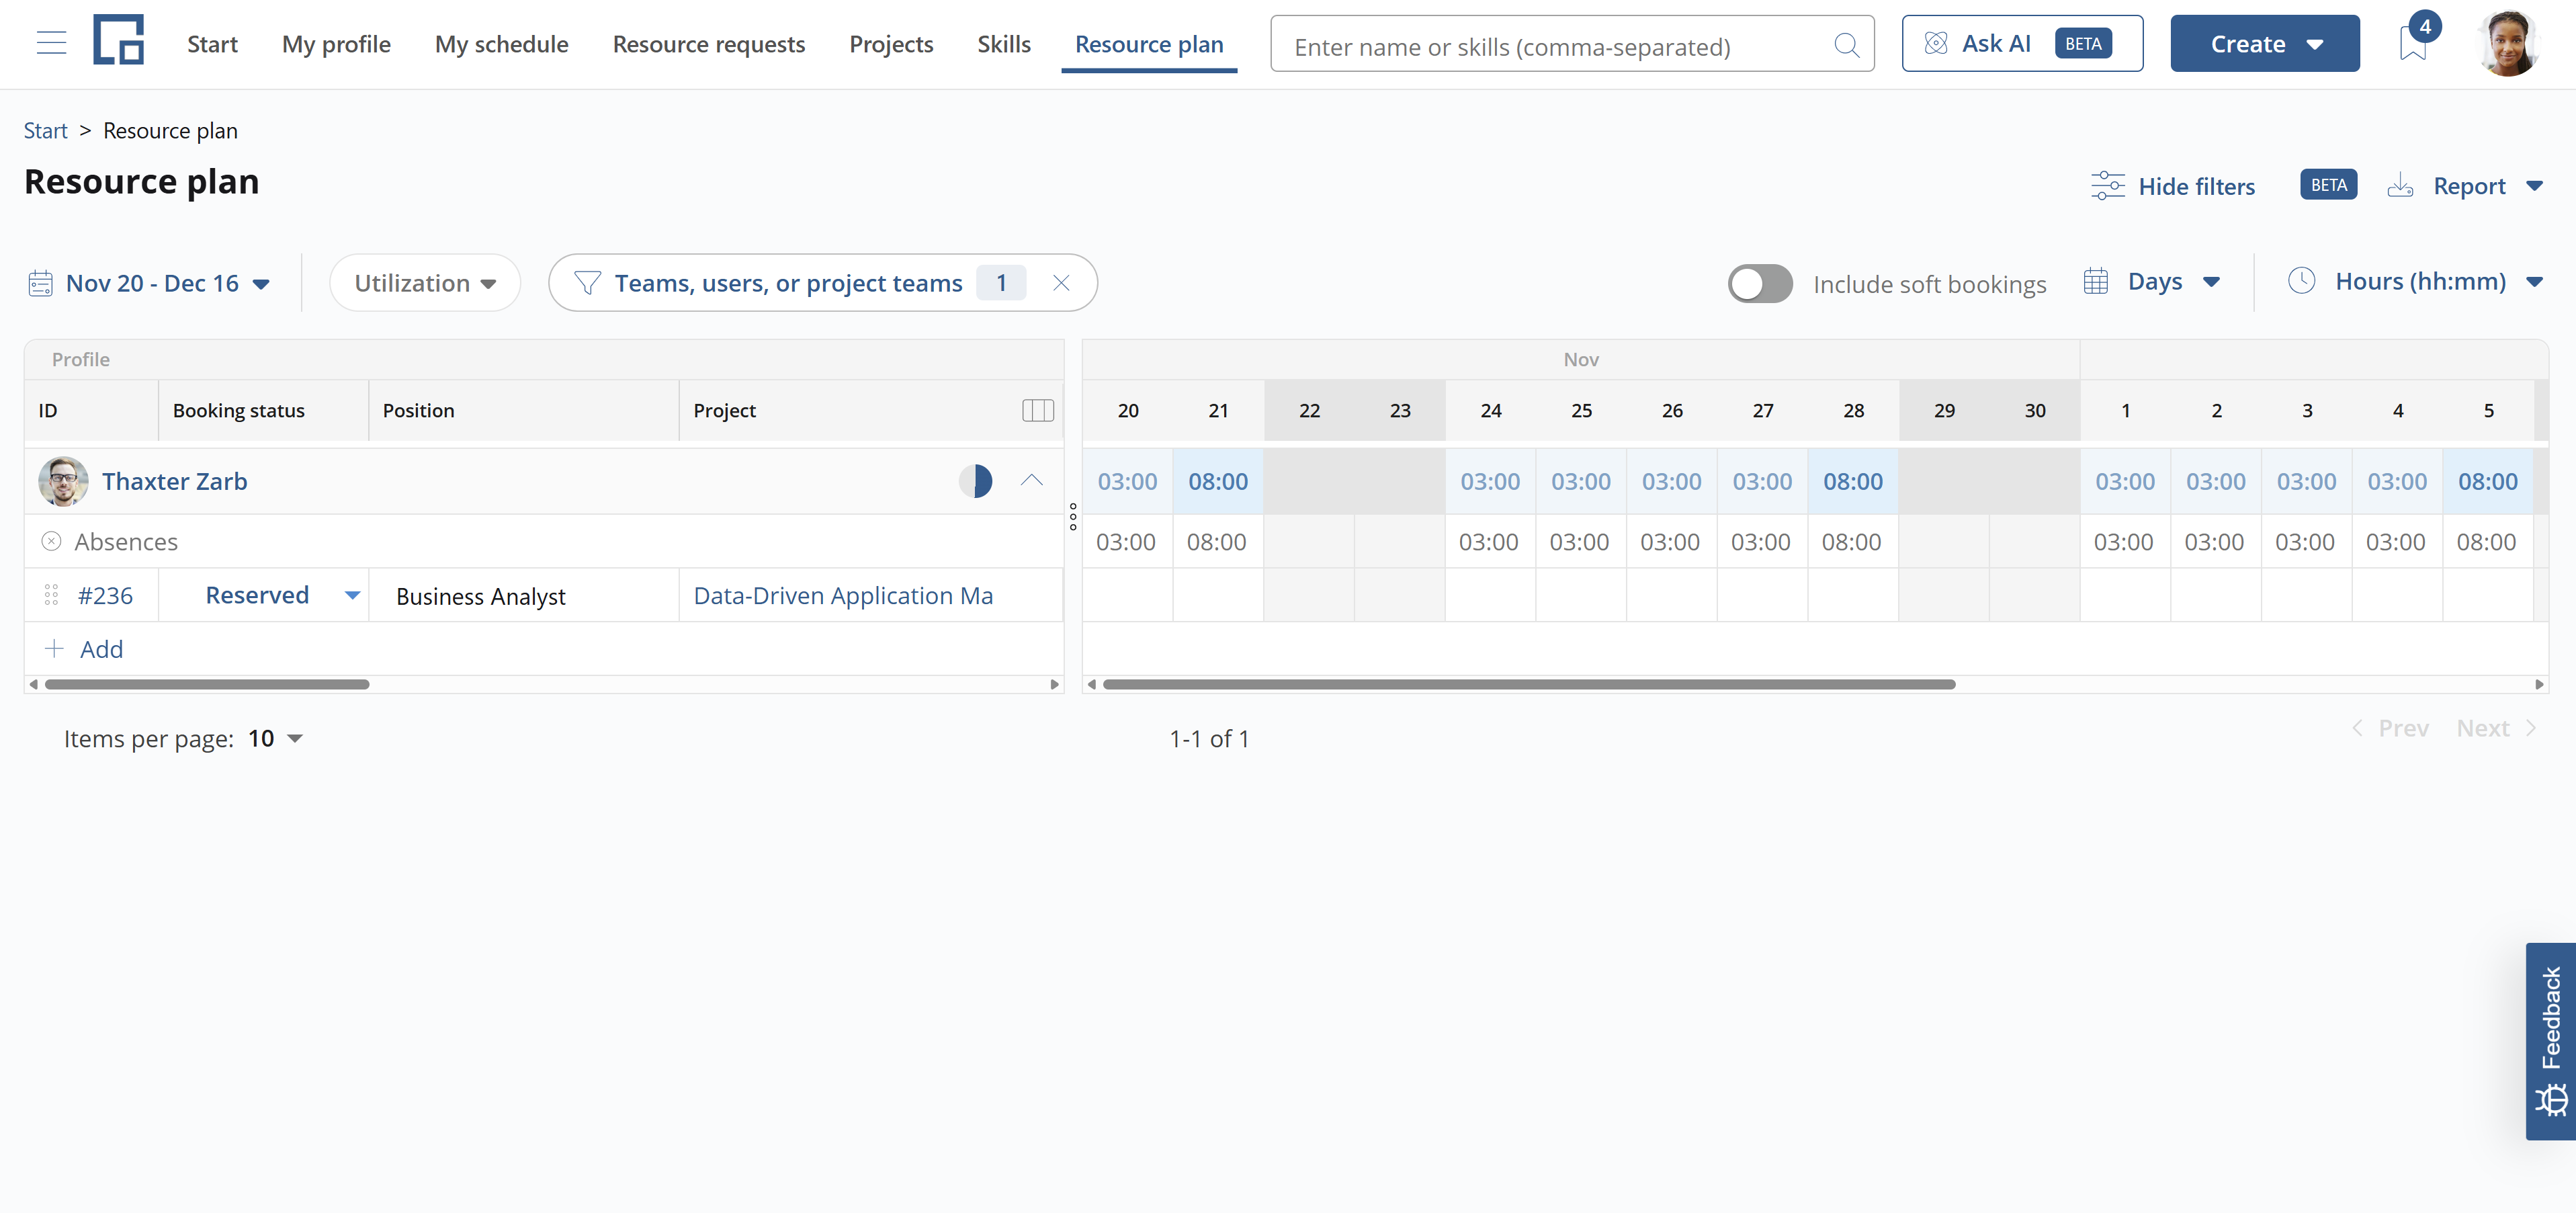2576x1213 pixels.
Task: Change items per page dropdown
Action: click(276, 739)
